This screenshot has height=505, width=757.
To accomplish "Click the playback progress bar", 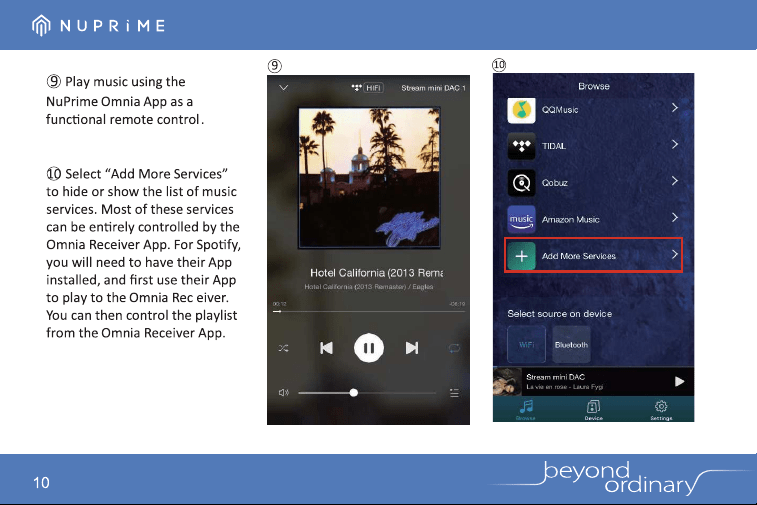I will tap(369, 311).
